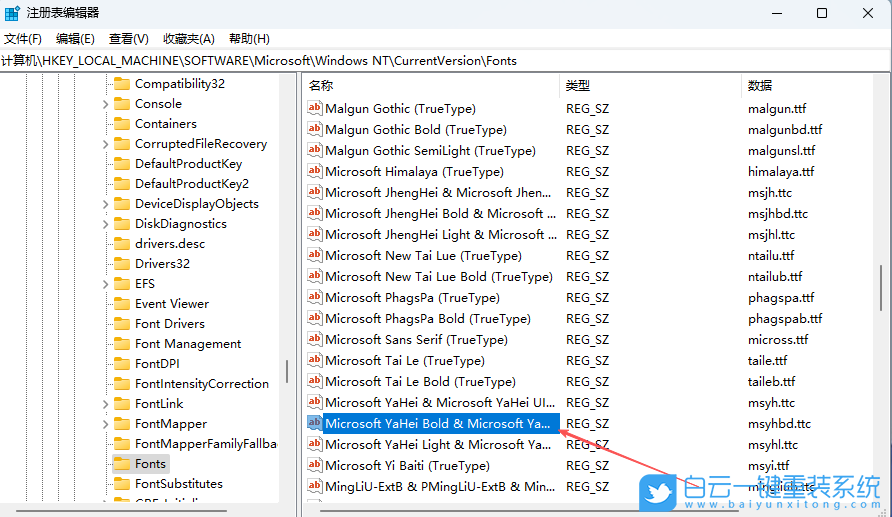Click string icon of Microsoft PhagsPa (TrueType)
Screen dimensions: 892x517
[x=315, y=297]
